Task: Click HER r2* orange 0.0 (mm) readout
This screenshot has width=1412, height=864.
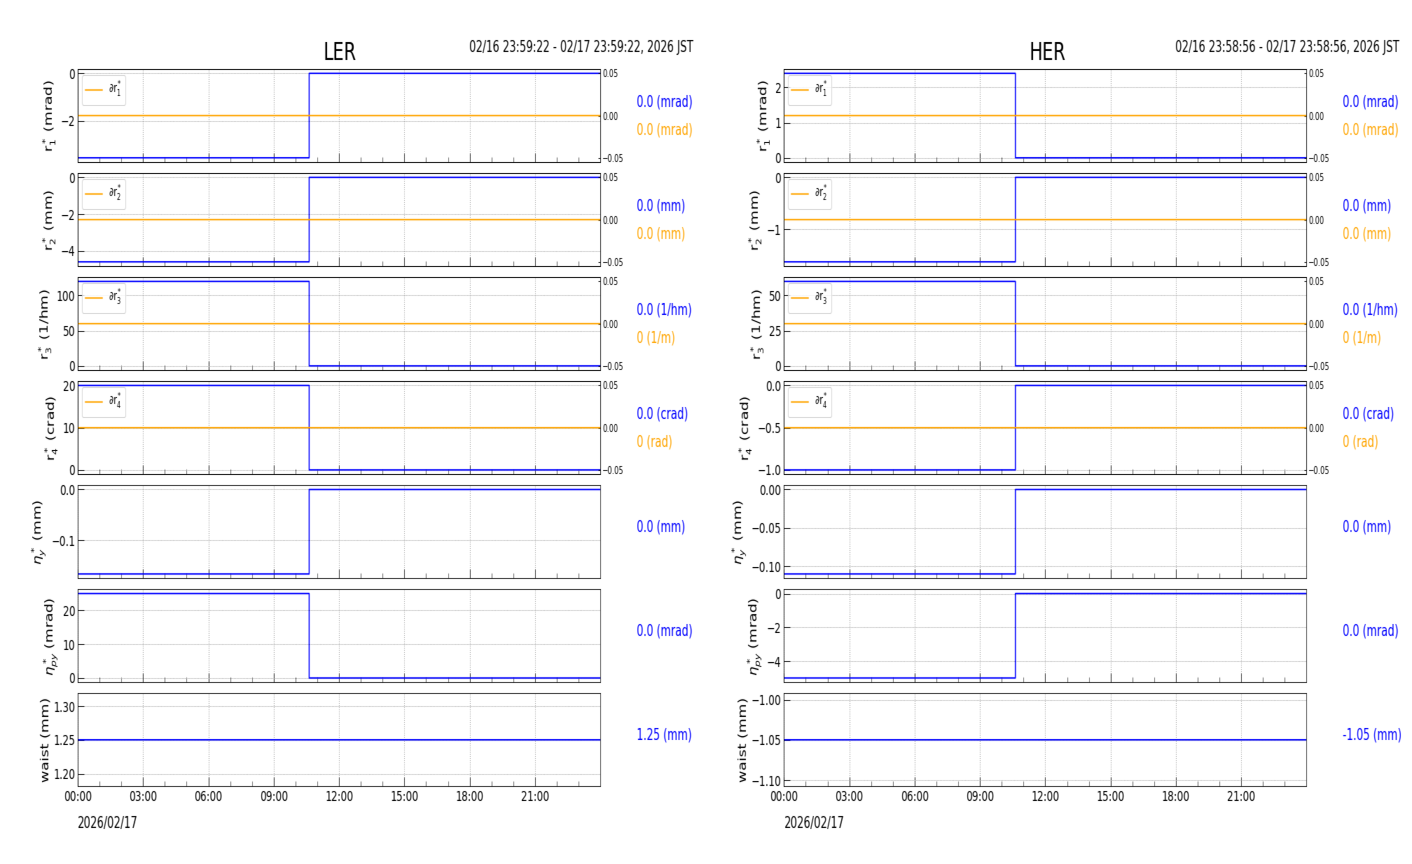Action: pyautogui.click(x=1367, y=234)
